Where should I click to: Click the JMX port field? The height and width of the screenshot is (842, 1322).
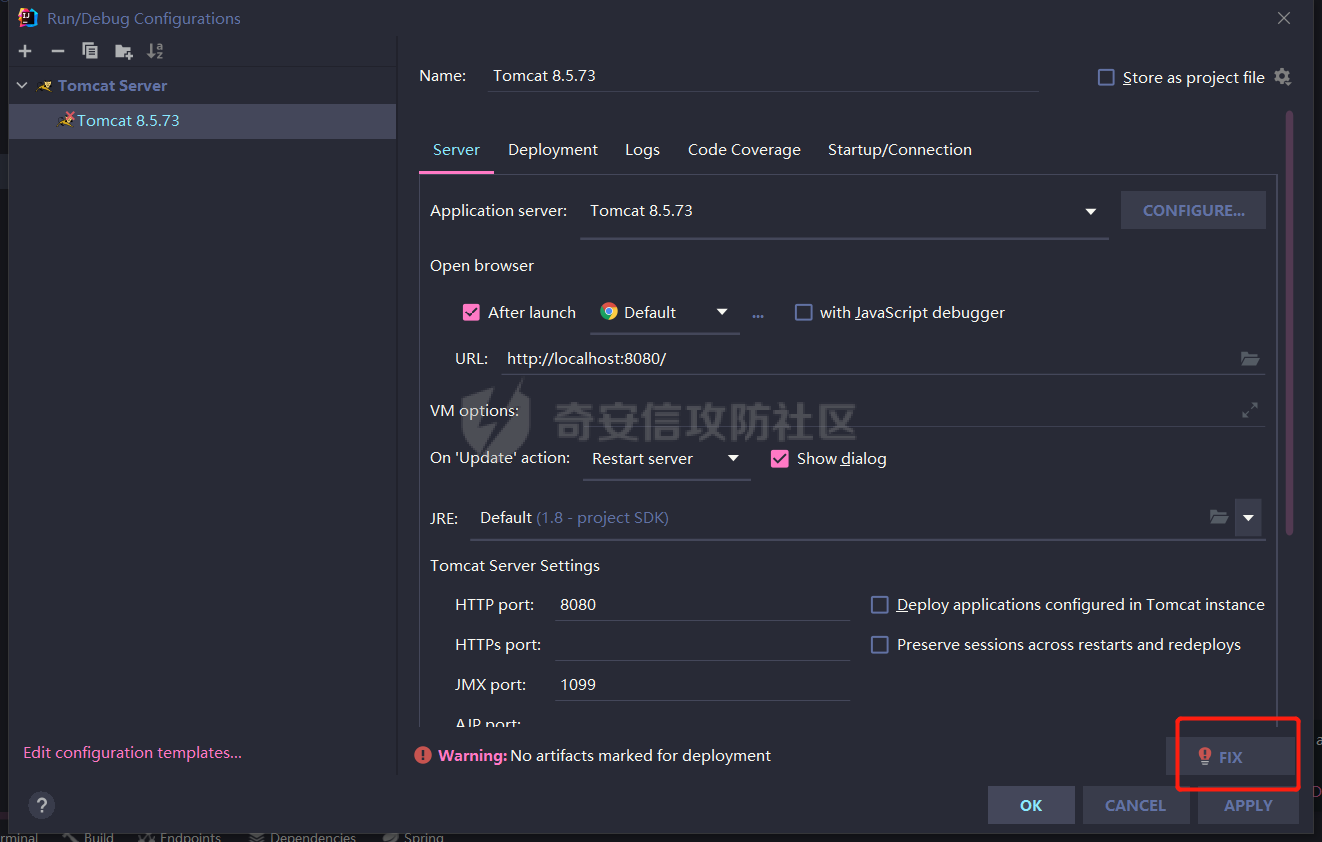click(702, 684)
